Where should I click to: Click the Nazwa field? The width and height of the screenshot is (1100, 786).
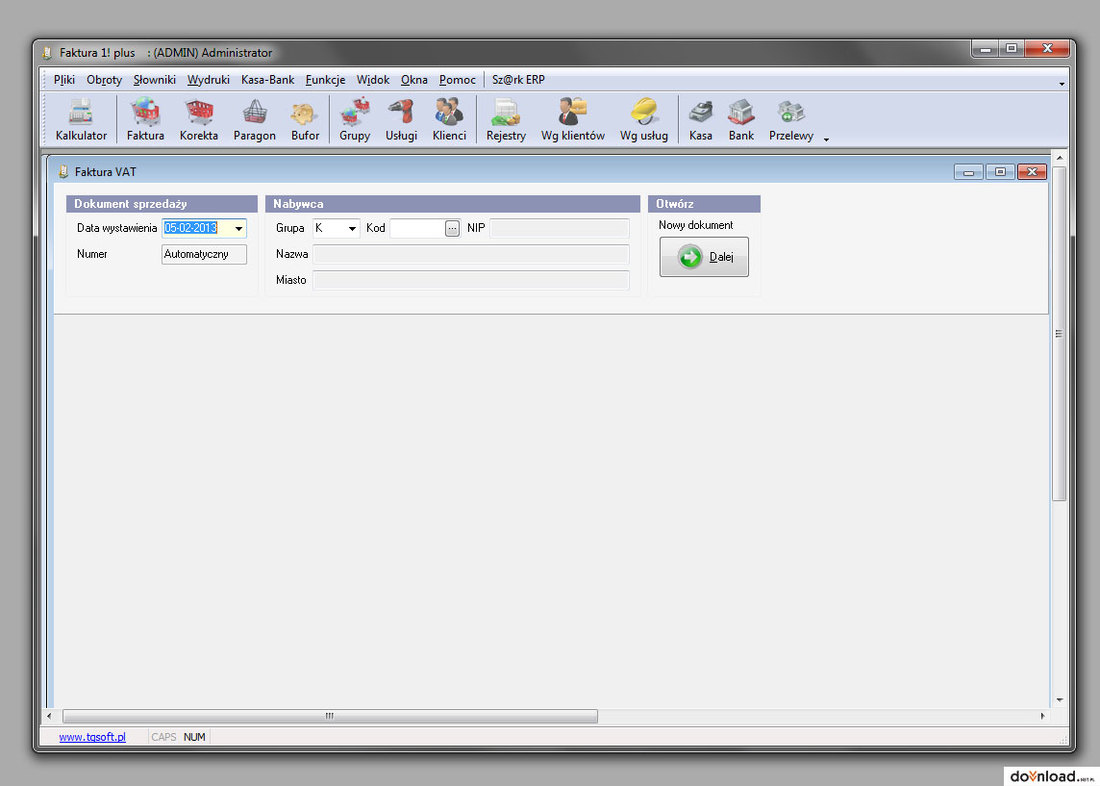[471, 254]
